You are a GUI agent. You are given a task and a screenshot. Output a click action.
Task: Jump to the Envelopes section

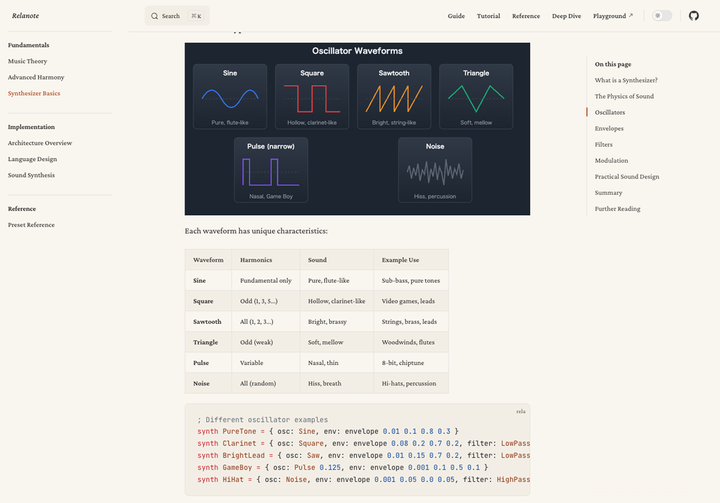click(x=609, y=128)
